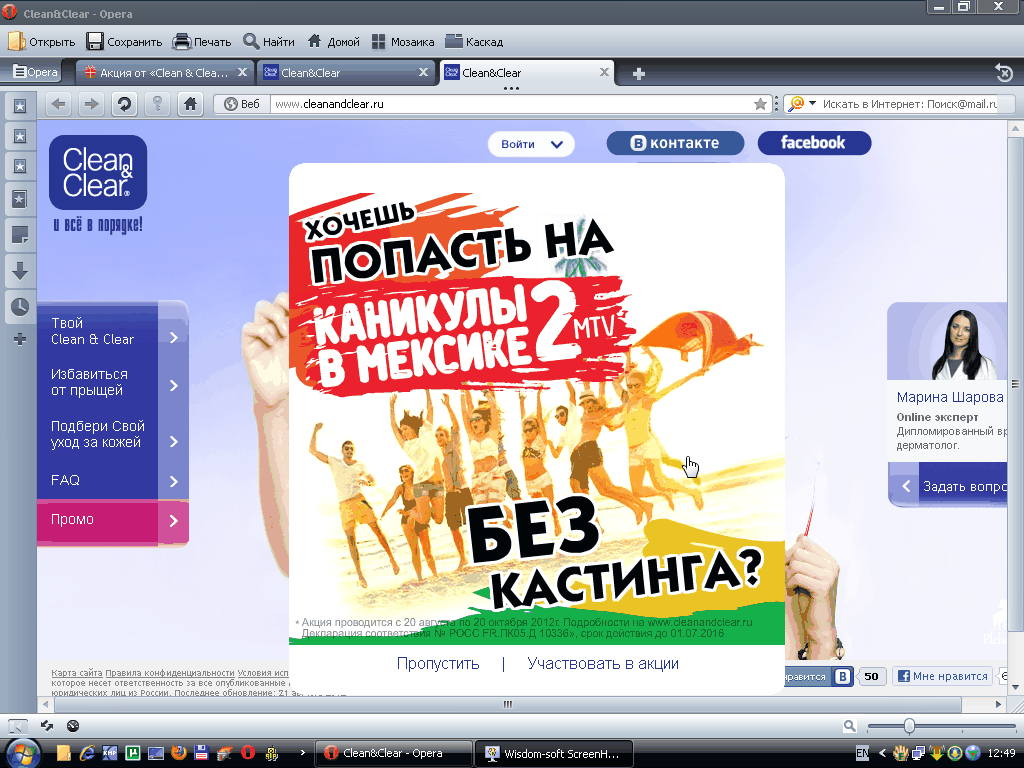Click the Opera Back arrow button
The width and height of the screenshot is (1024, 768).
pos(59,104)
